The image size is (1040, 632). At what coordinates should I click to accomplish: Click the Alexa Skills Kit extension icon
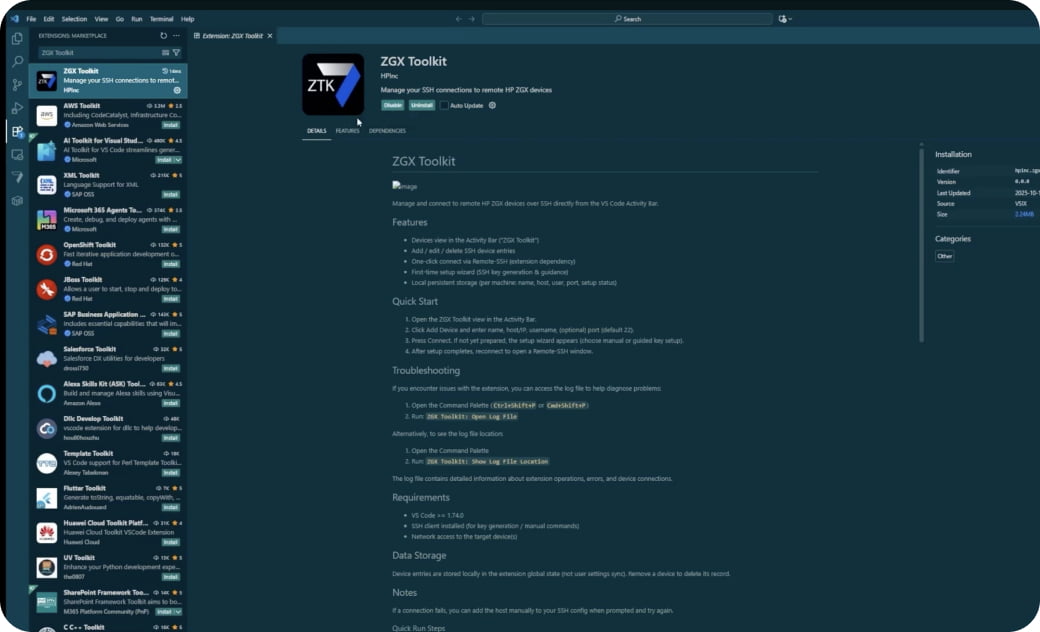46,394
